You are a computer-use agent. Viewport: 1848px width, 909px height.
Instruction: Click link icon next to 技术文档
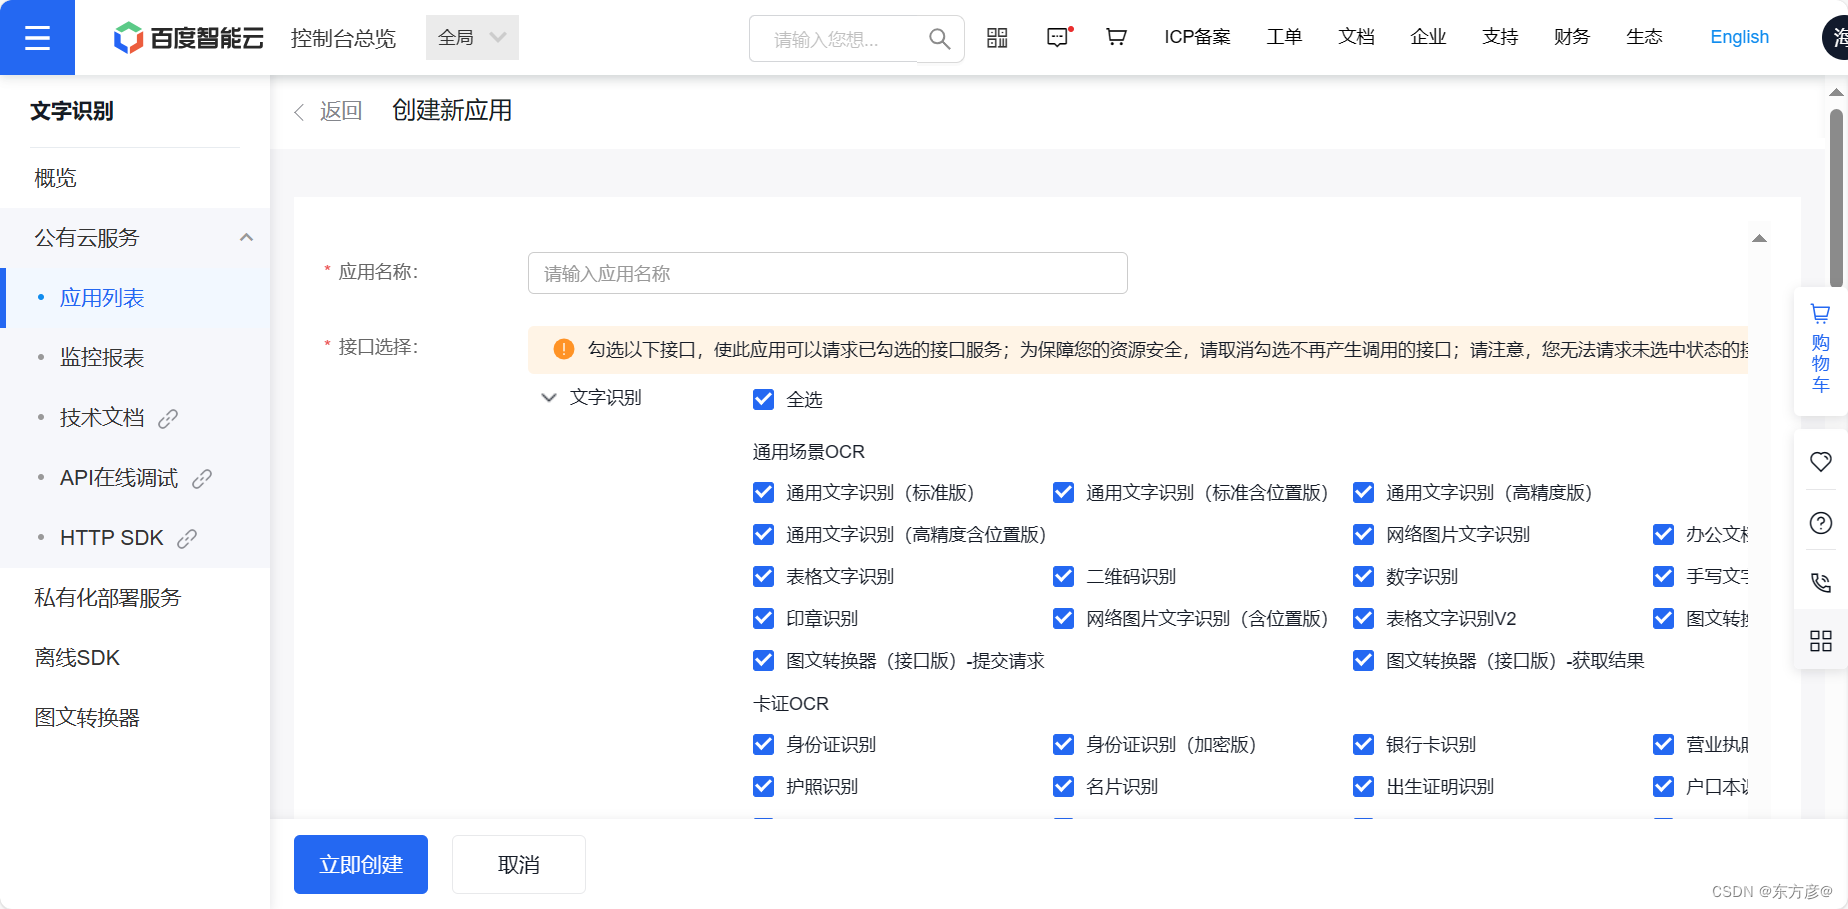tap(168, 418)
